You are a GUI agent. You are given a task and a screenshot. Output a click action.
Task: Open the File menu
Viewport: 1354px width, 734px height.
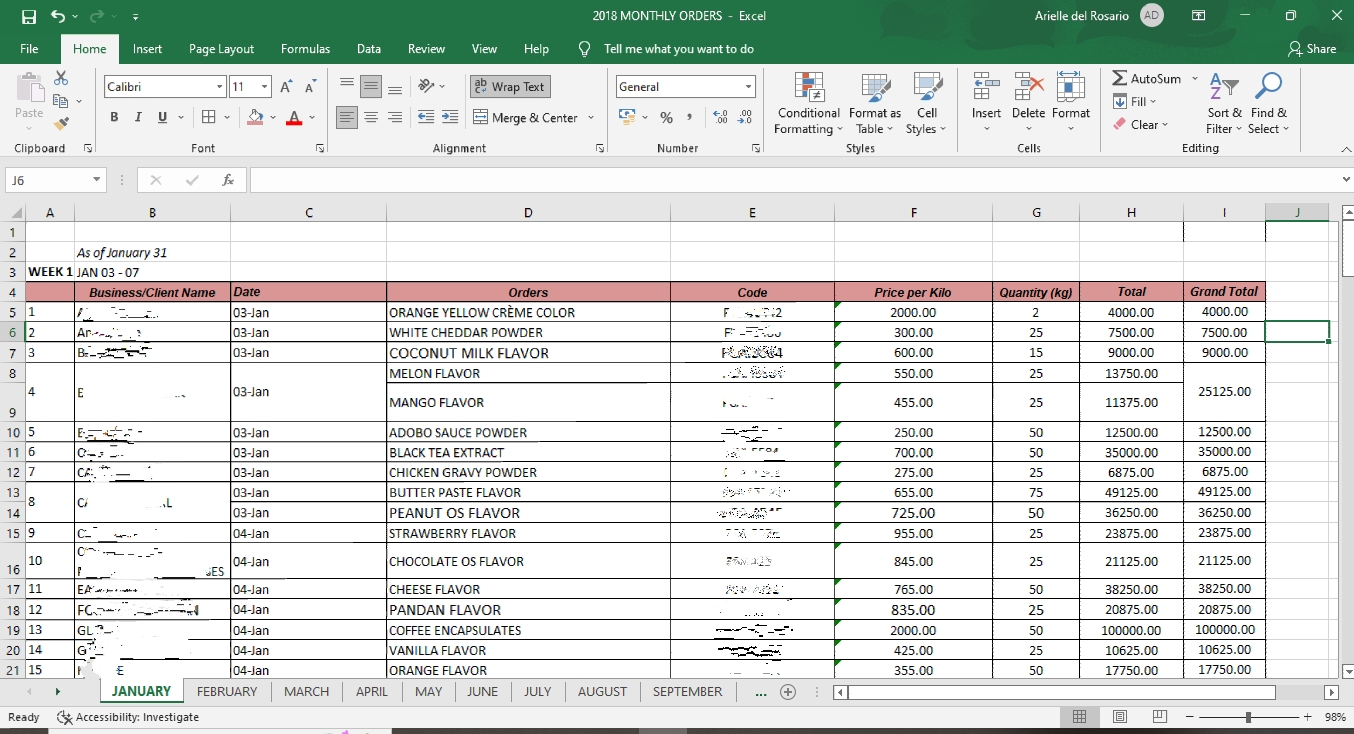click(x=29, y=49)
